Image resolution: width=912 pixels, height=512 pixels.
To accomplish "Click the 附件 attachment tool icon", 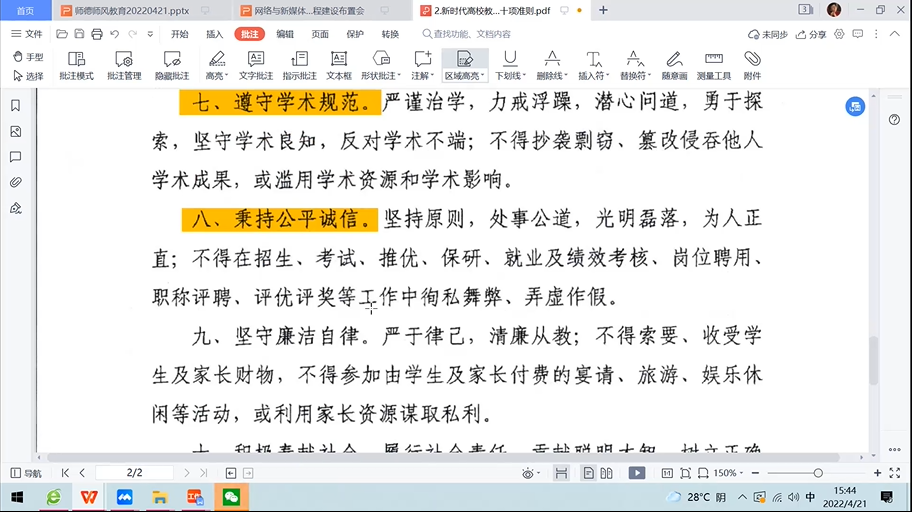I will pyautogui.click(x=752, y=65).
